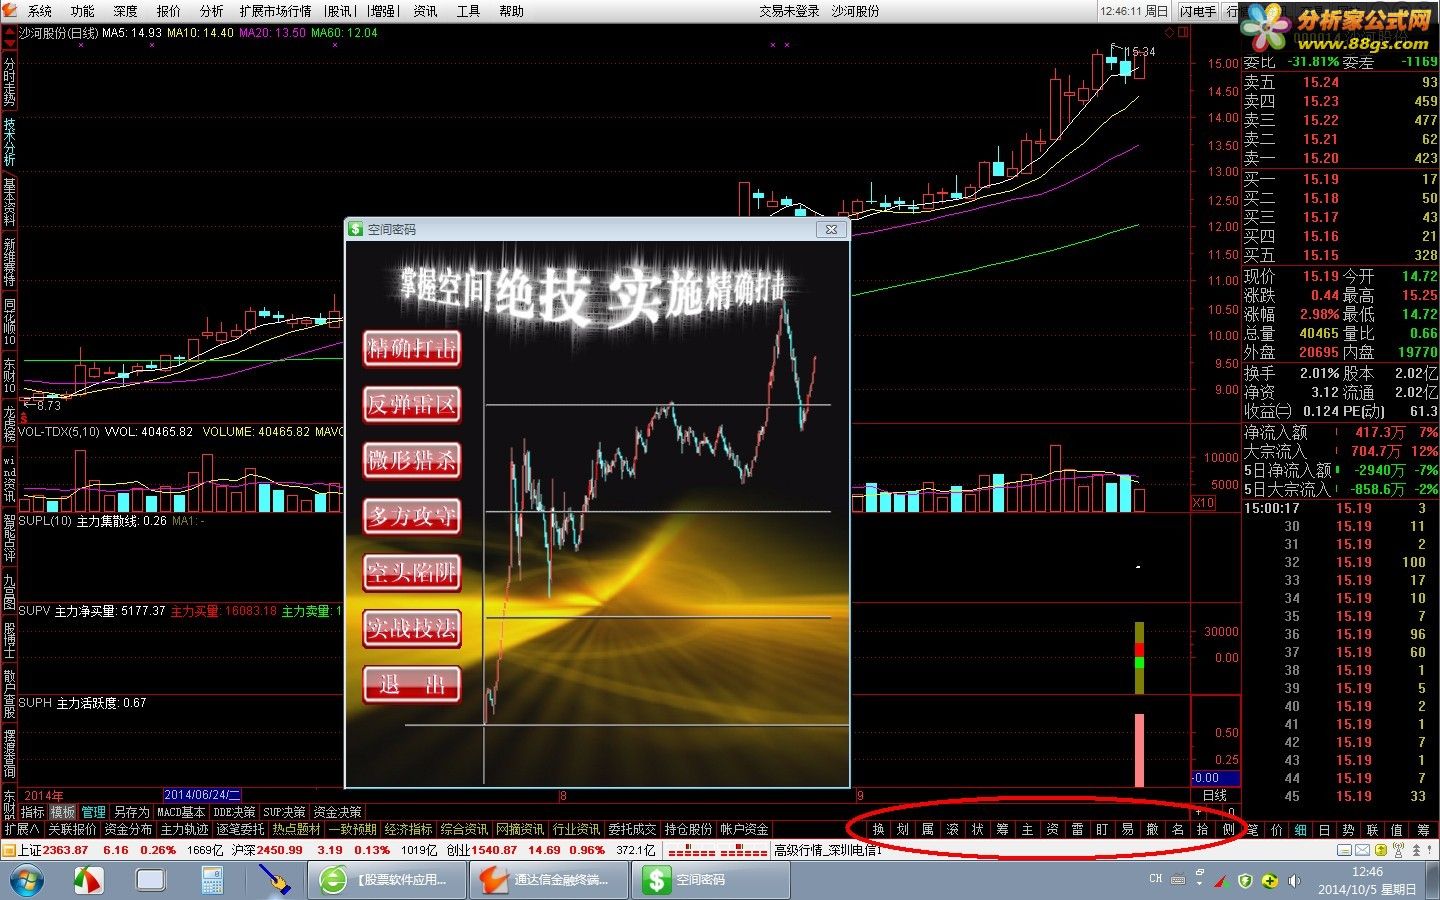Close the 空间密码 dialog window

(831, 229)
